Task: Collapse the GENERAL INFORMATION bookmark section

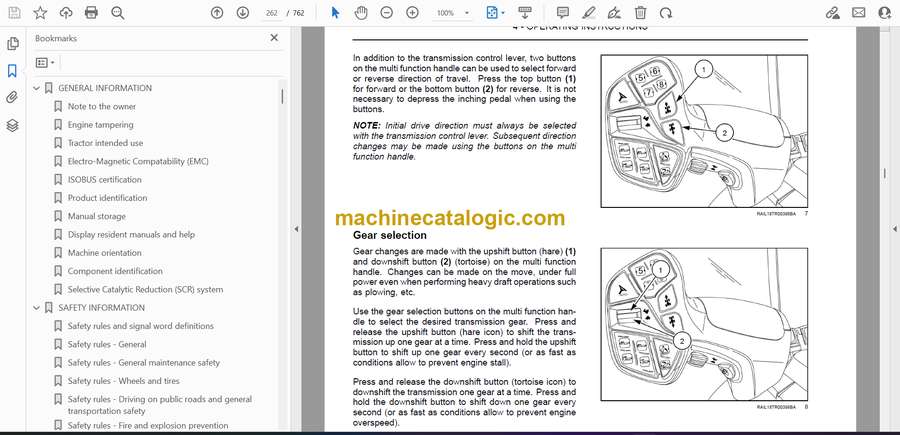Action: tap(37, 89)
